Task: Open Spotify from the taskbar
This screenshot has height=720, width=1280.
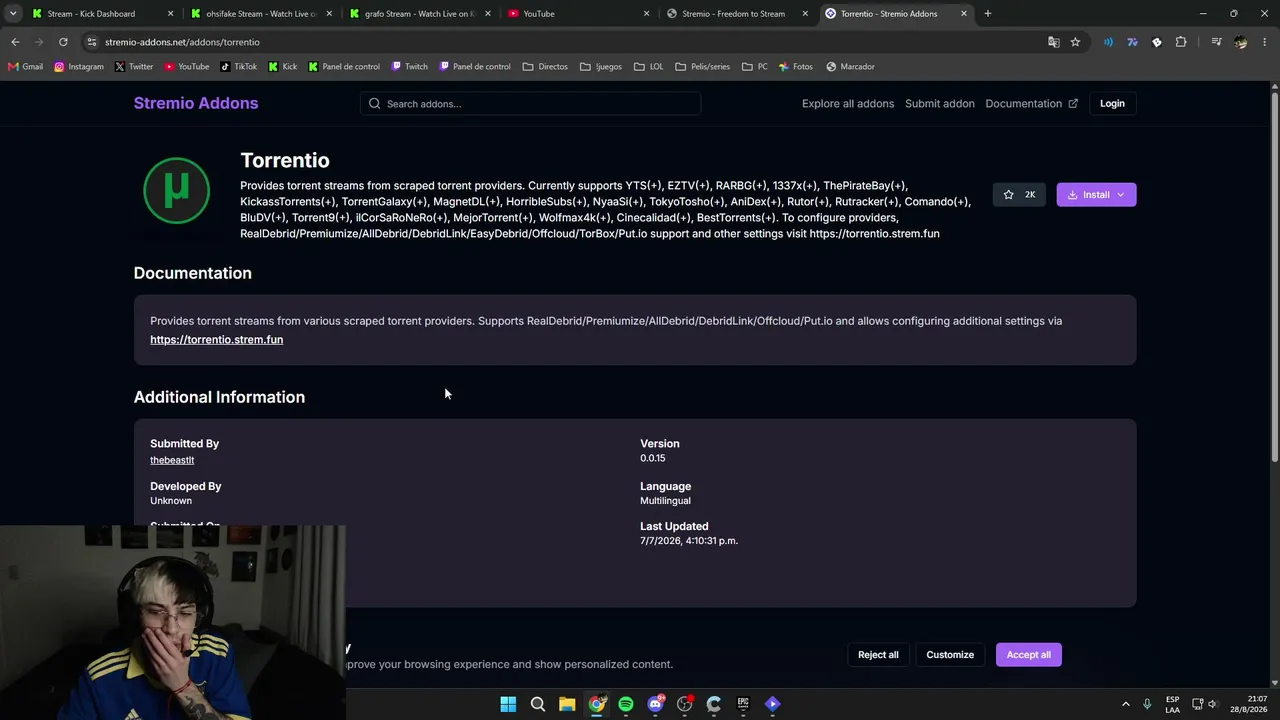Action: click(x=626, y=704)
